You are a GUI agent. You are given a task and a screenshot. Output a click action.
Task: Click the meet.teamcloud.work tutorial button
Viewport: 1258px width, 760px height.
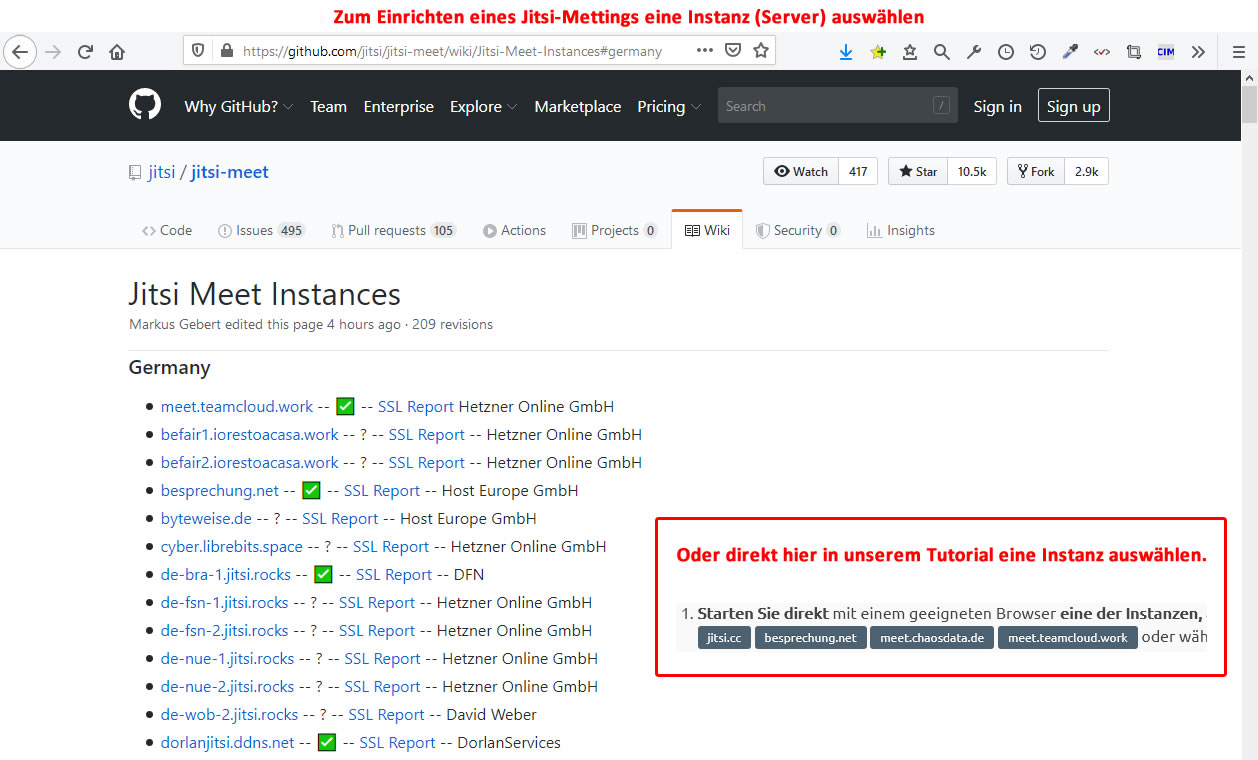click(x=1068, y=638)
